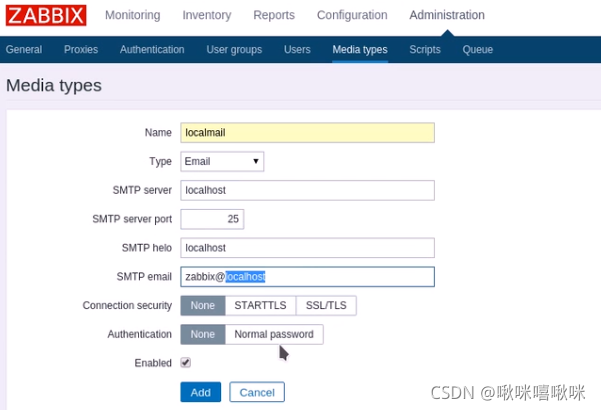This screenshot has width=601, height=410.
Task: Open the Inventory menu
Action: click(x=207, y=15)
